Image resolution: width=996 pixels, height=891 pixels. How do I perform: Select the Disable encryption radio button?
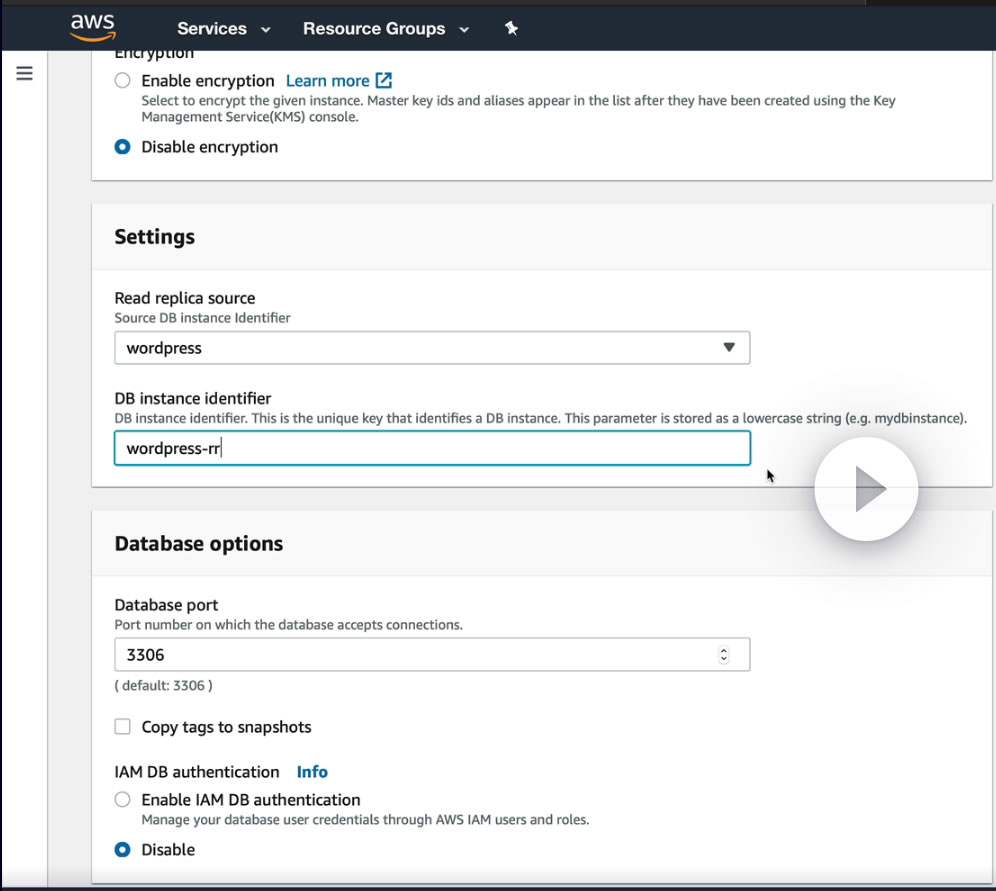[122, 147]
